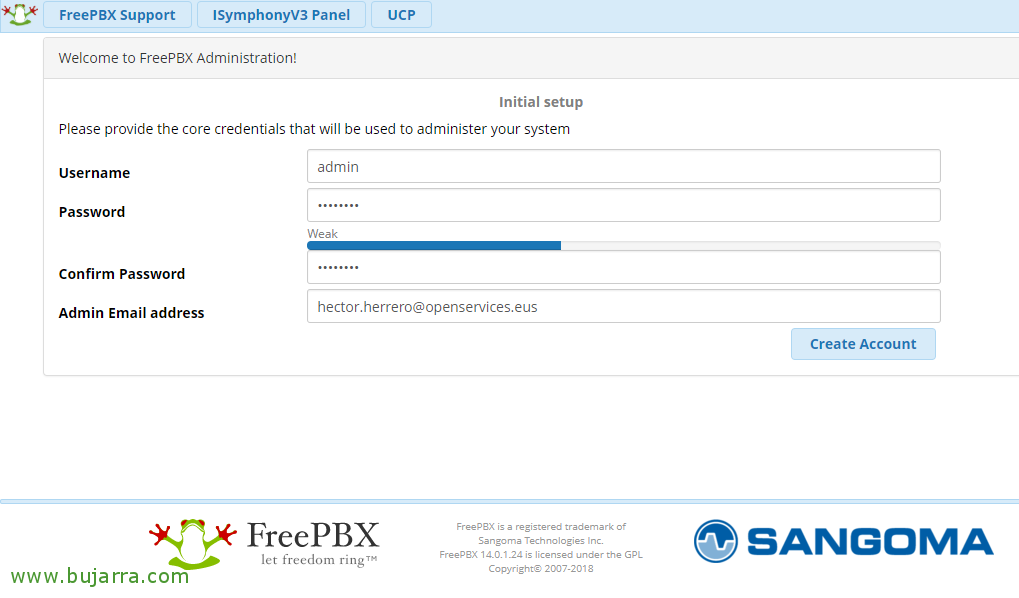
Task: Click the FreePBX 14.0.1.24 license text
Action: (x=541, y=554)
